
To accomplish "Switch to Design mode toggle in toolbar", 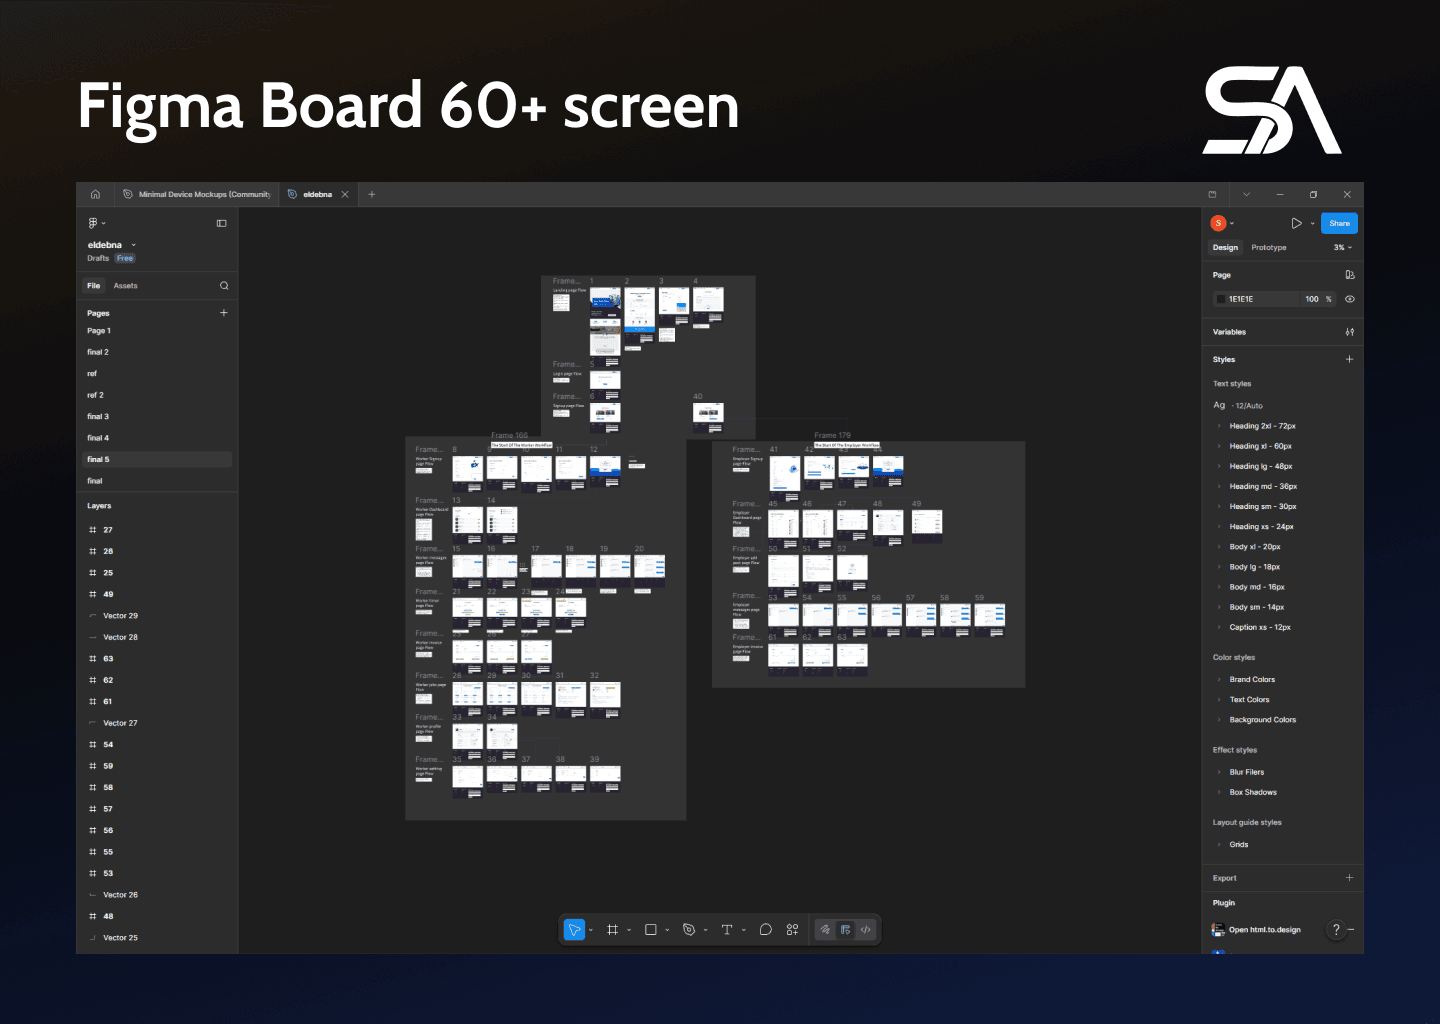I will click(x=846, y=930).
